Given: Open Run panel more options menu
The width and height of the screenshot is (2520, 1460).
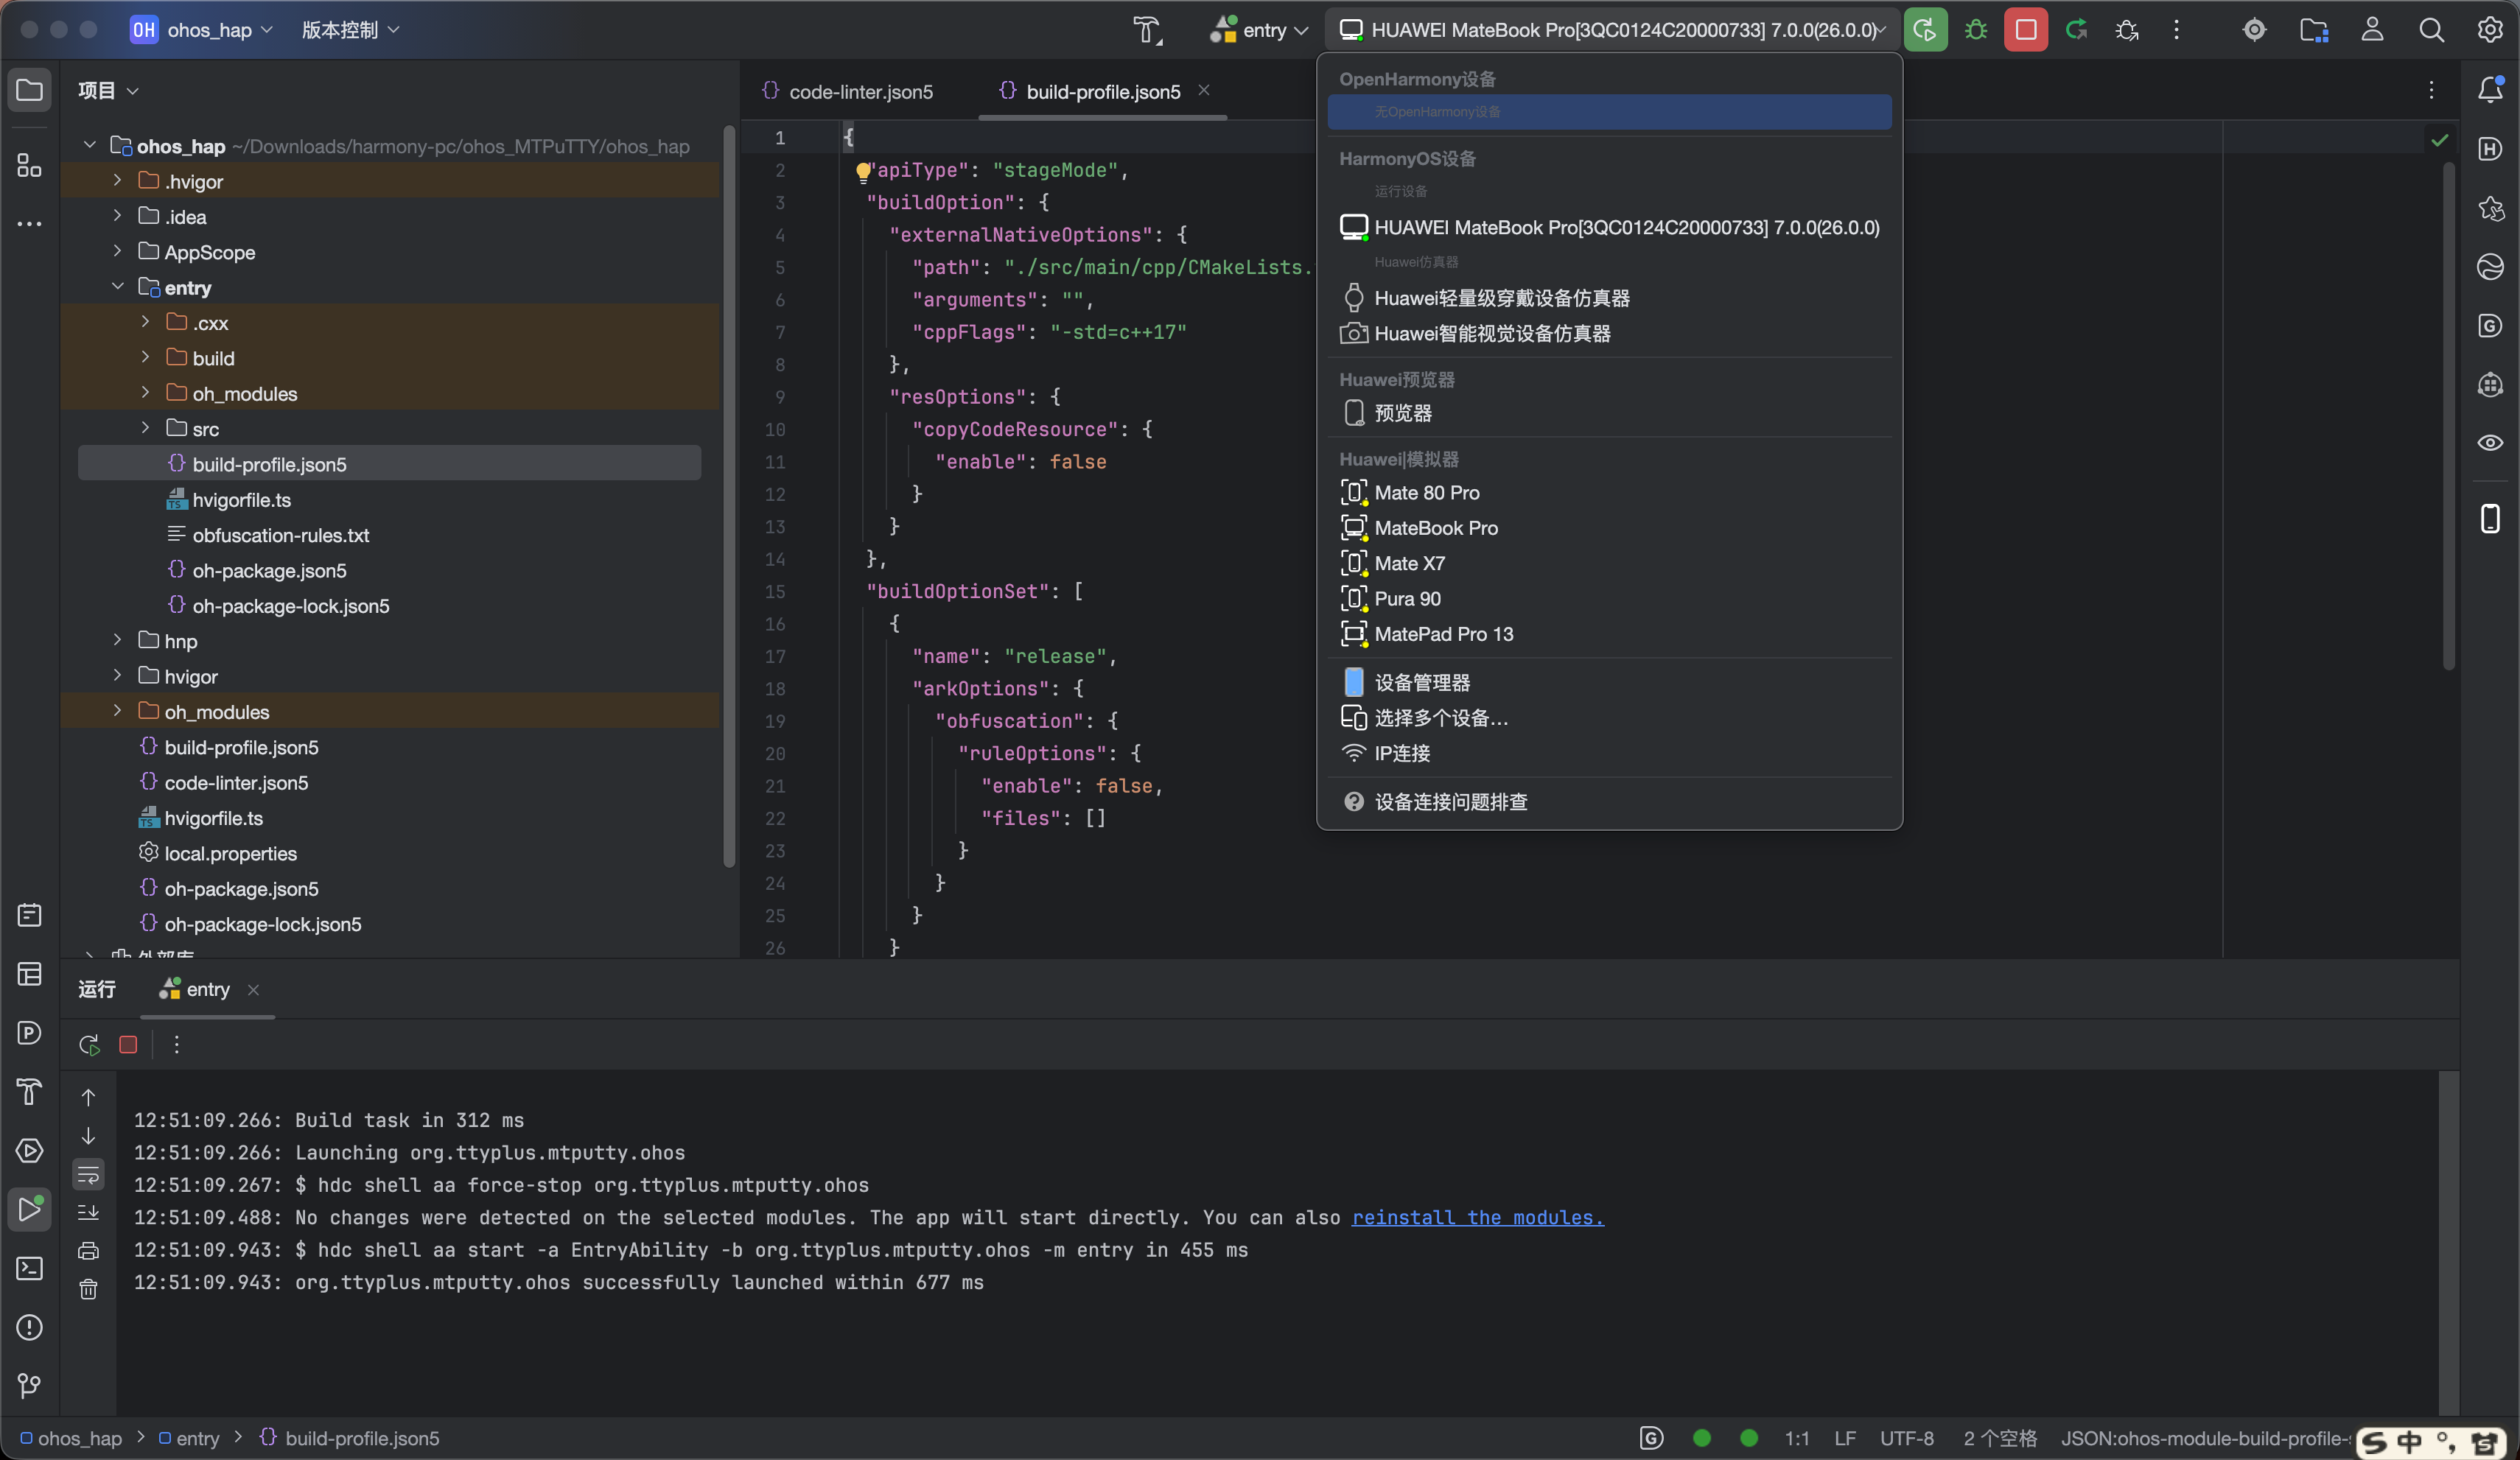Looking at the screenshot, I should (177, 1044).
